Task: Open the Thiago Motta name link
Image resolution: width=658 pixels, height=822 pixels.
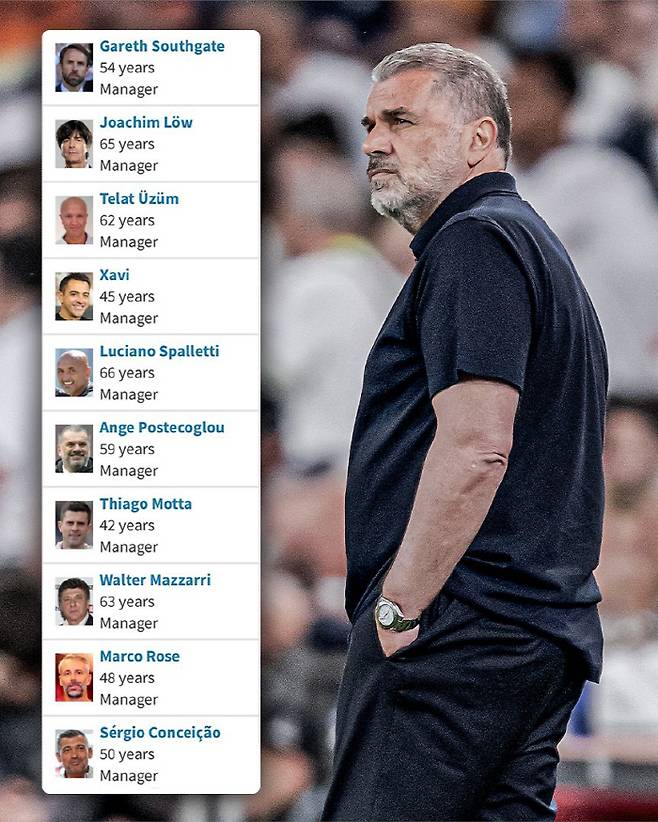Action: point(146,504)
